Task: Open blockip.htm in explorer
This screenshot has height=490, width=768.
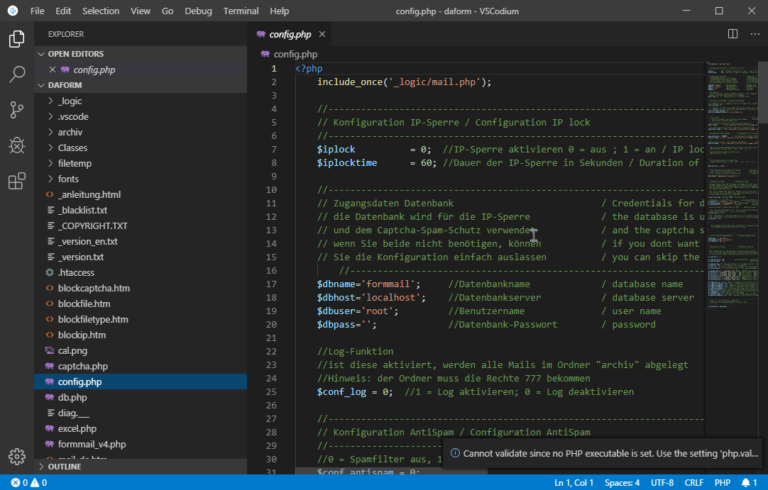Action: pos(141,335)
